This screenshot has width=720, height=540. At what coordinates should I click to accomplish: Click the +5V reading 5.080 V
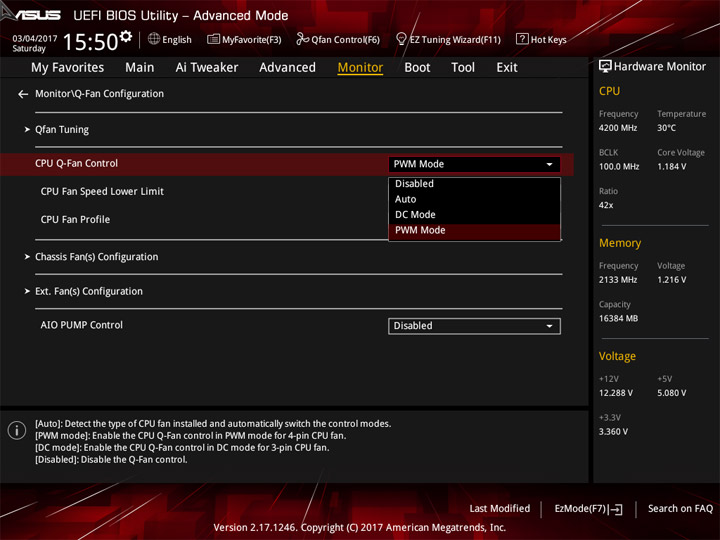tap(671, 393)
